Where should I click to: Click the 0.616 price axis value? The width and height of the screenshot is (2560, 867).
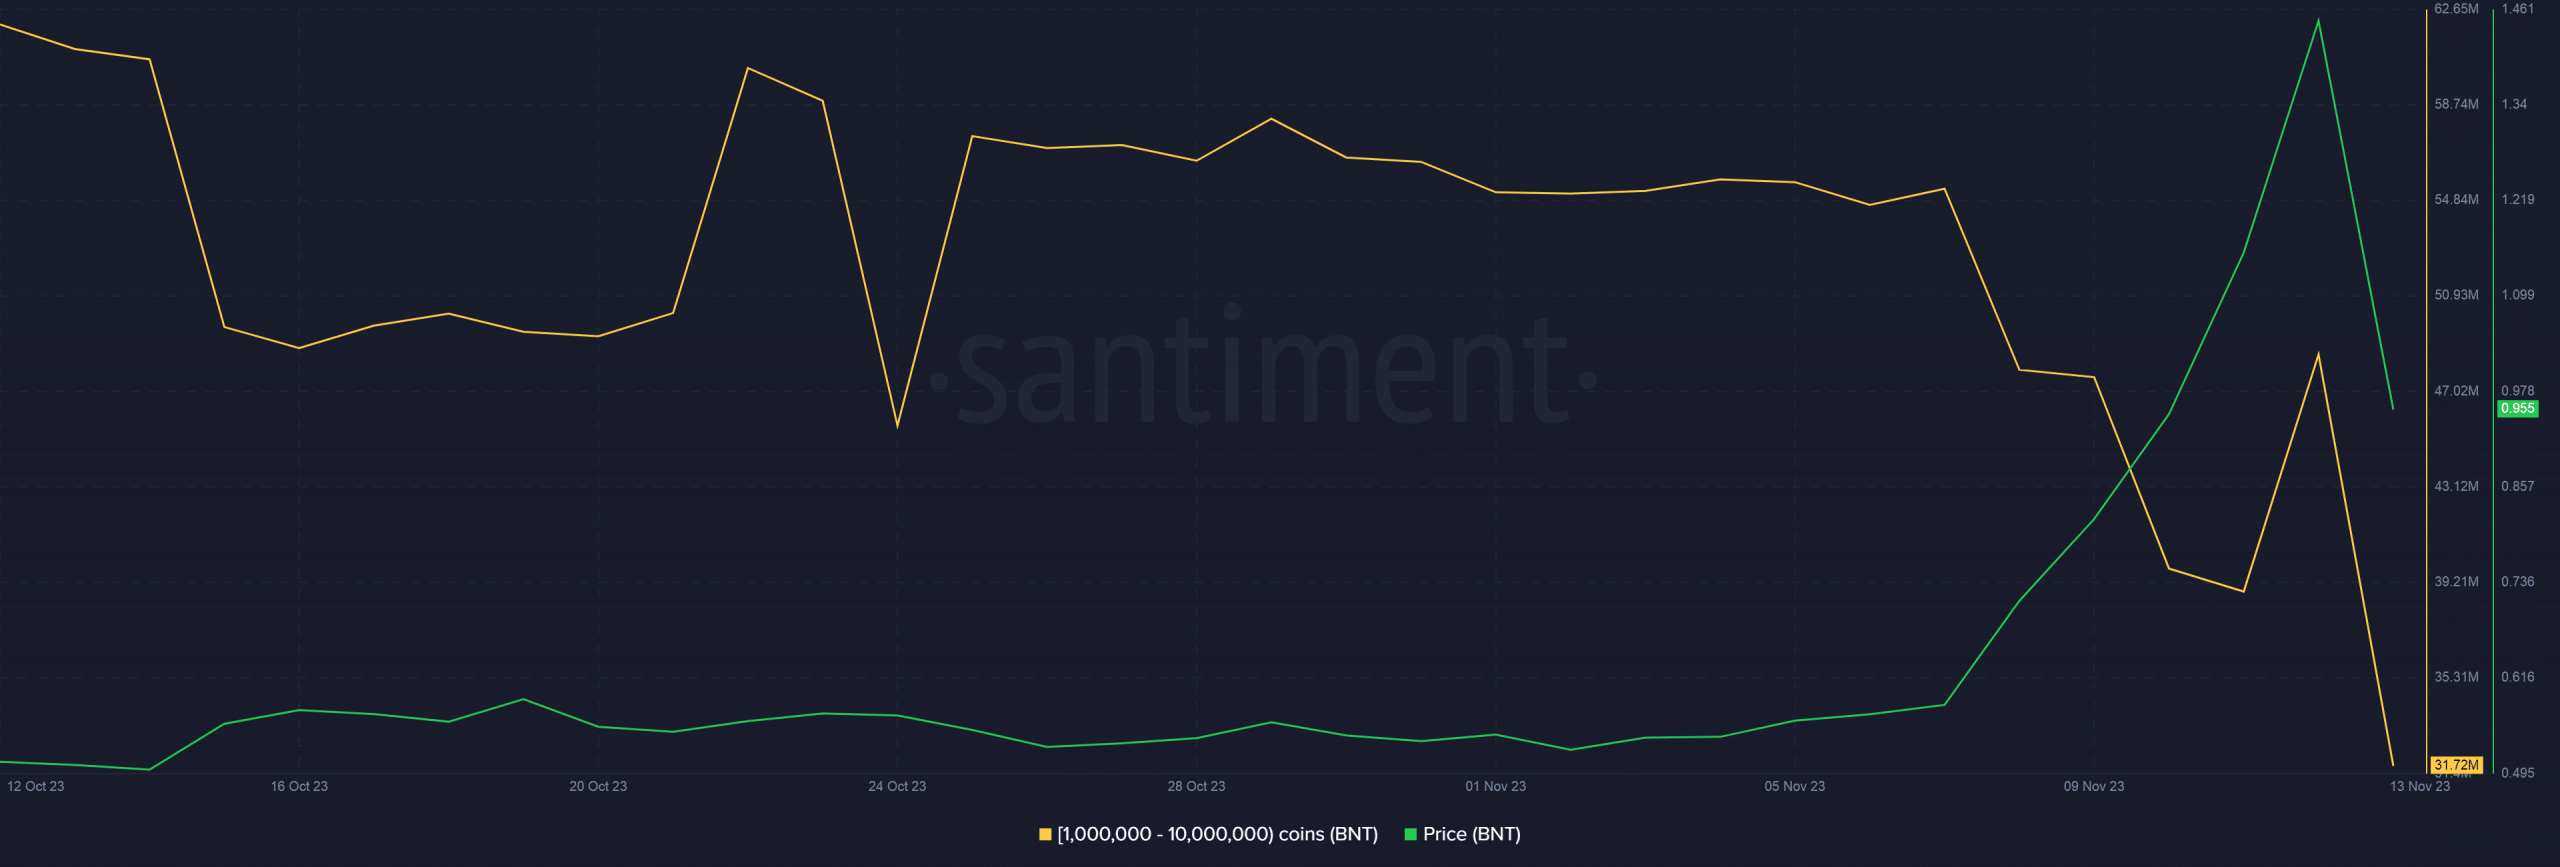pyautogui.click(x=2517, y=677)
